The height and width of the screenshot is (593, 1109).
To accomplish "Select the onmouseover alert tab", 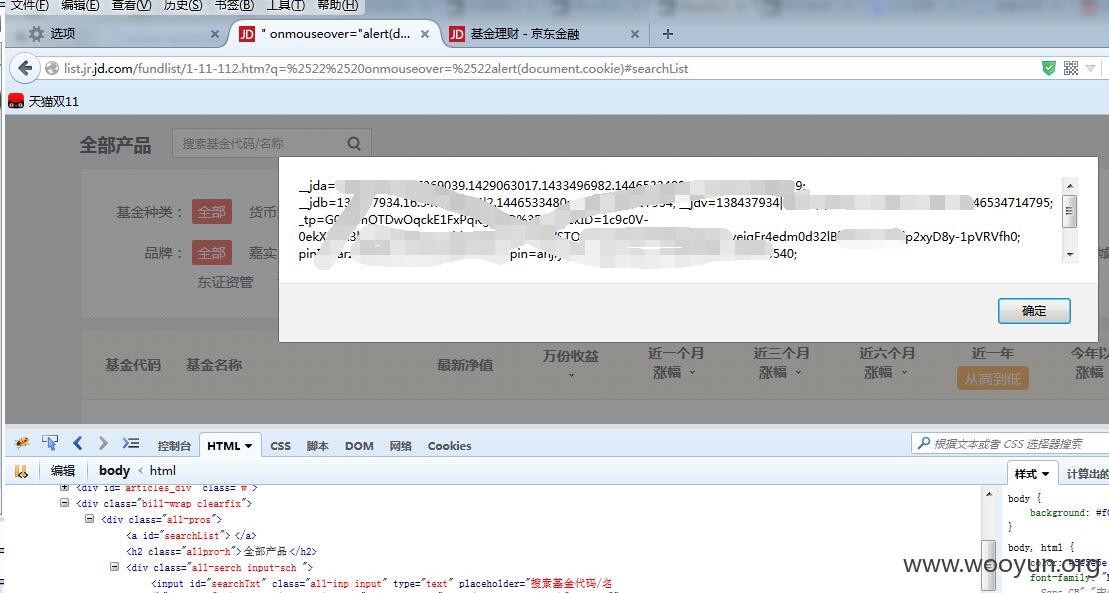I will (x=334, y=33).
